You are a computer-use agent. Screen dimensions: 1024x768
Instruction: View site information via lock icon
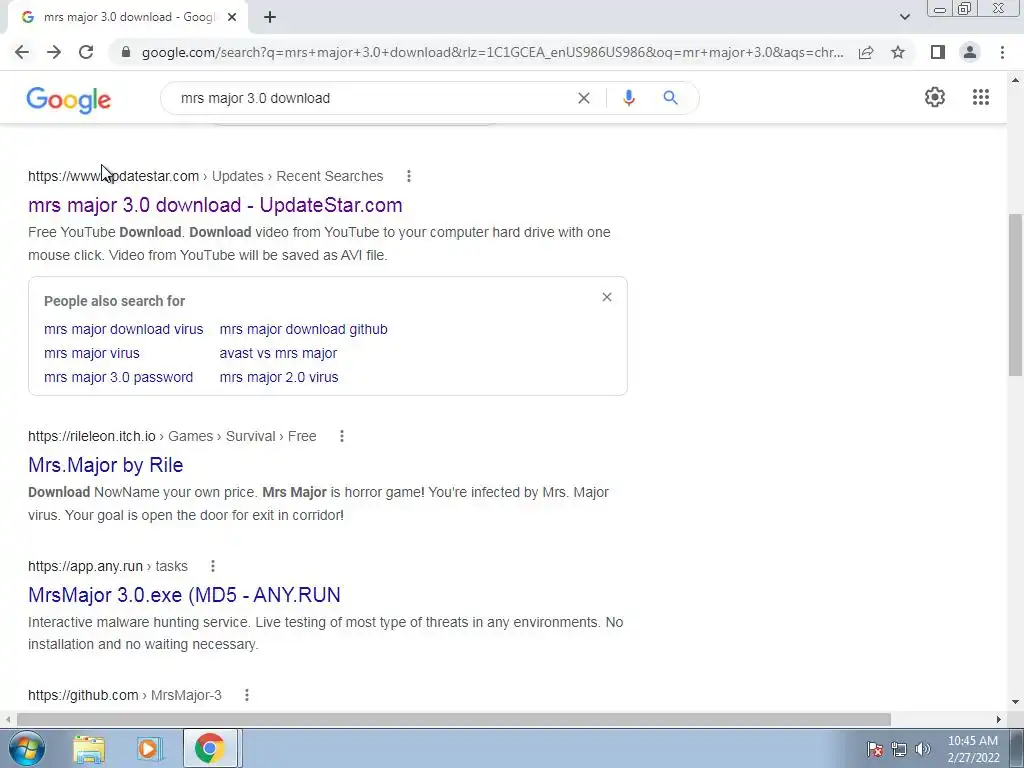click(126, 52)
